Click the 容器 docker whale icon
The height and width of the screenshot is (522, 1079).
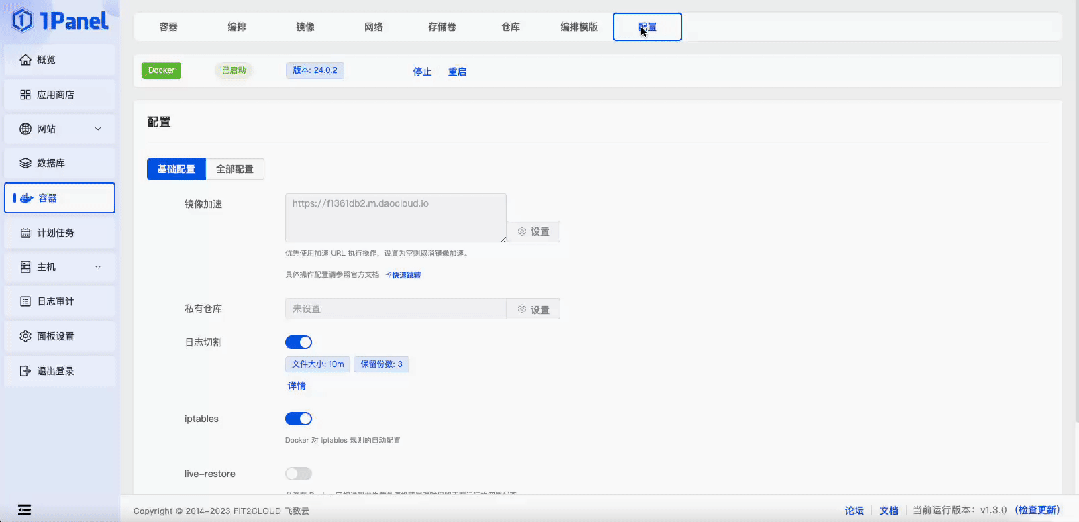pos(27,198)
